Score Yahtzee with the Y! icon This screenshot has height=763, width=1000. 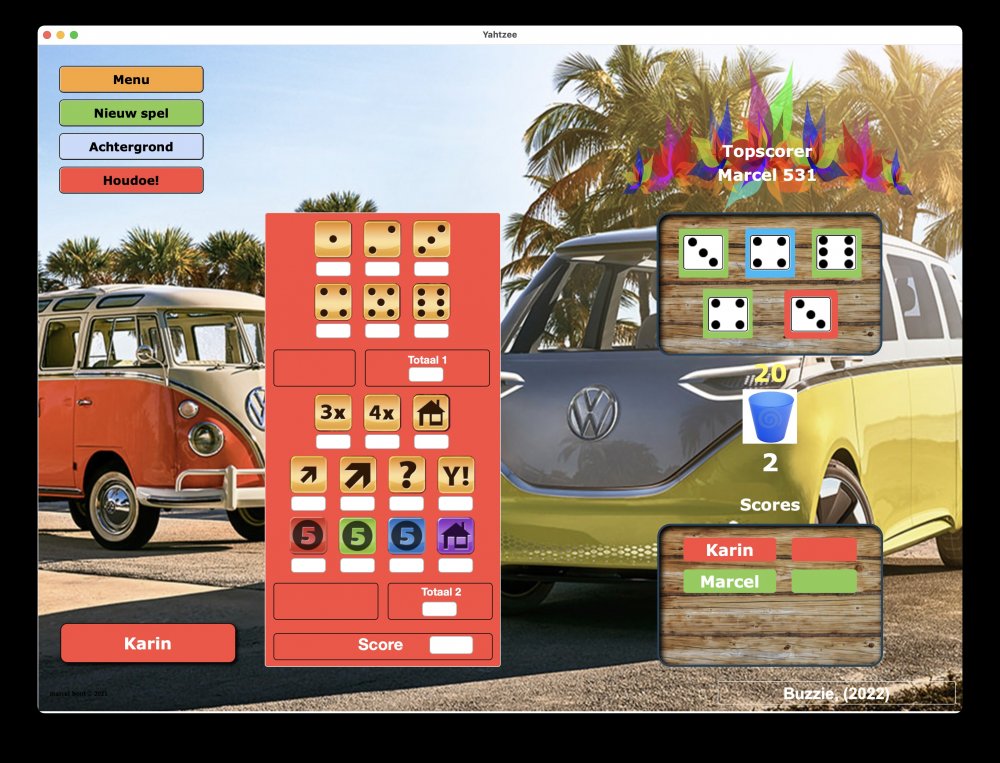coord(456,475)
